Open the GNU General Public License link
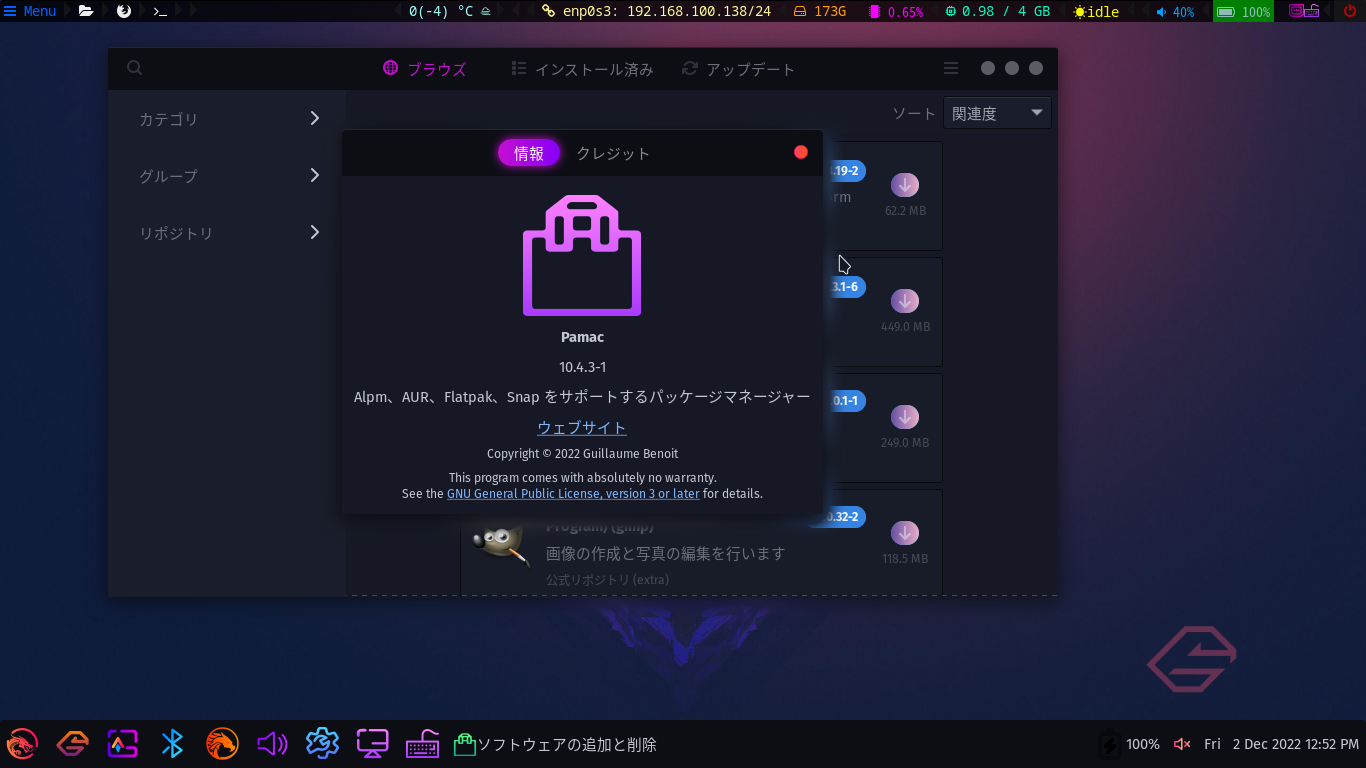The image size is (1366, 768). [573, 494]
